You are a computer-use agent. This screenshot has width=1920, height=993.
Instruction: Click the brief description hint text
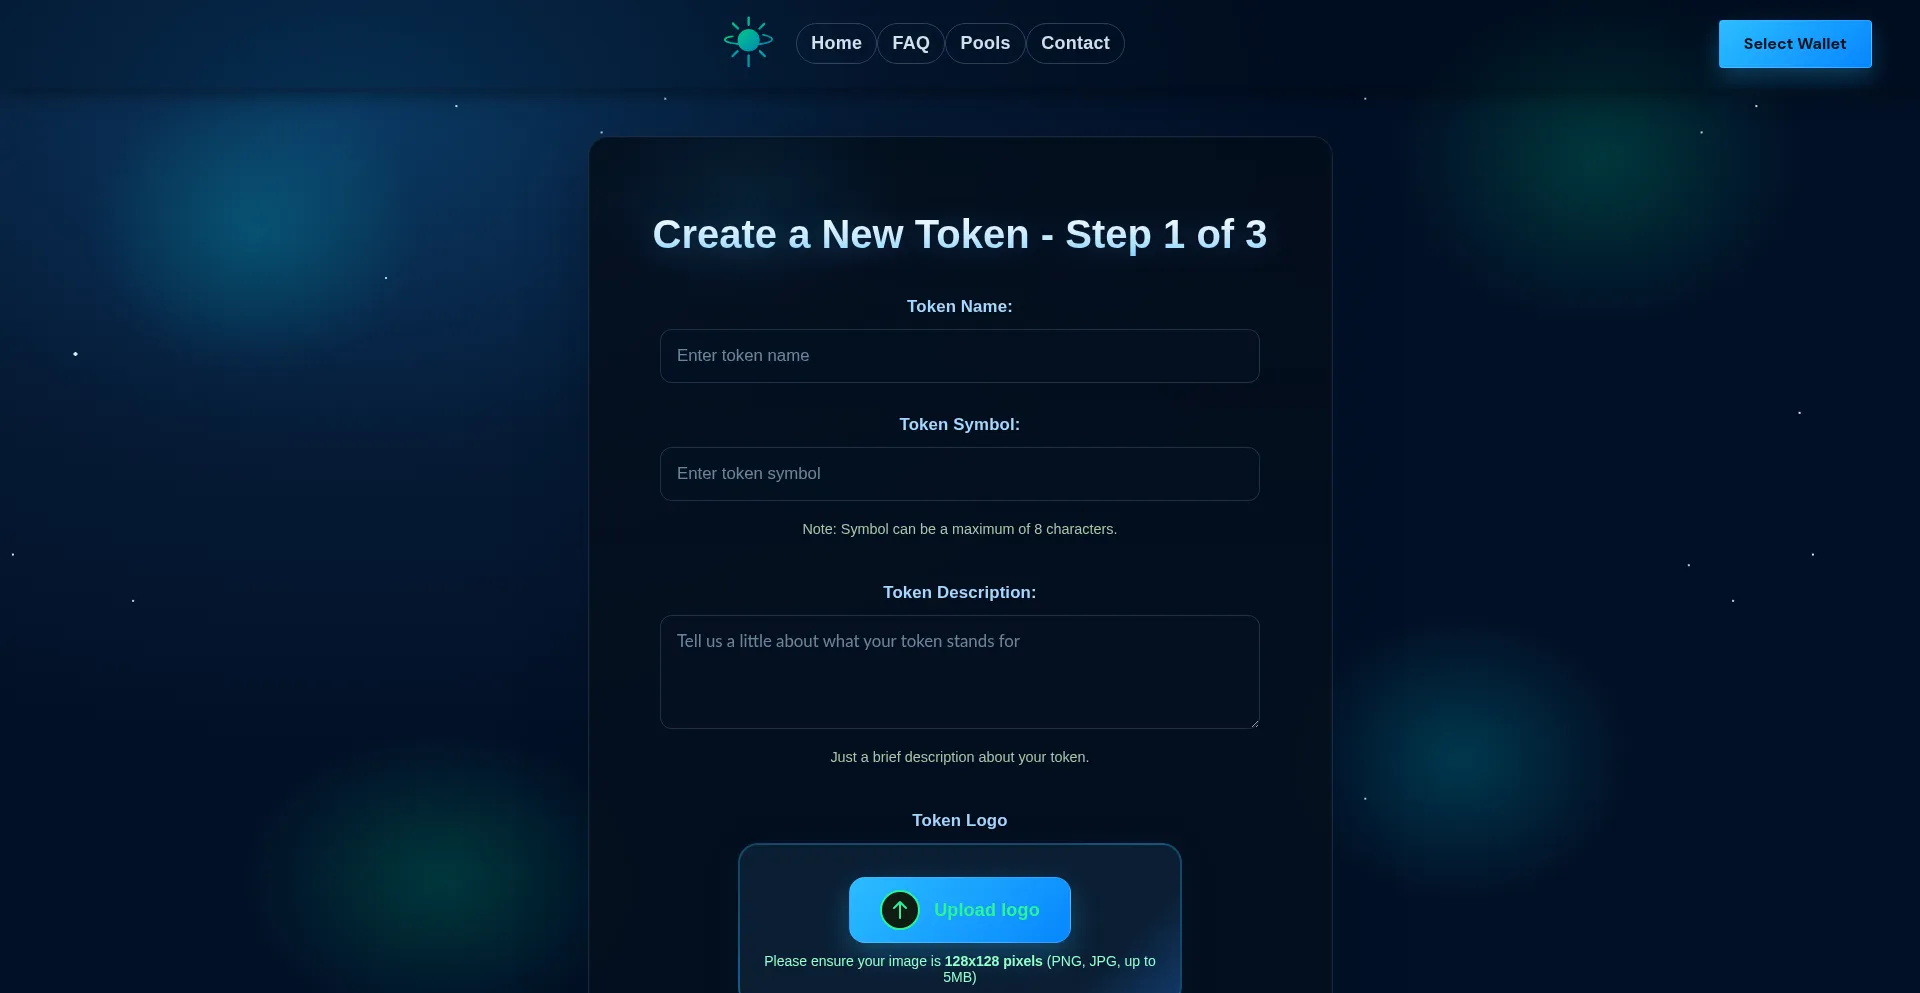960,757
